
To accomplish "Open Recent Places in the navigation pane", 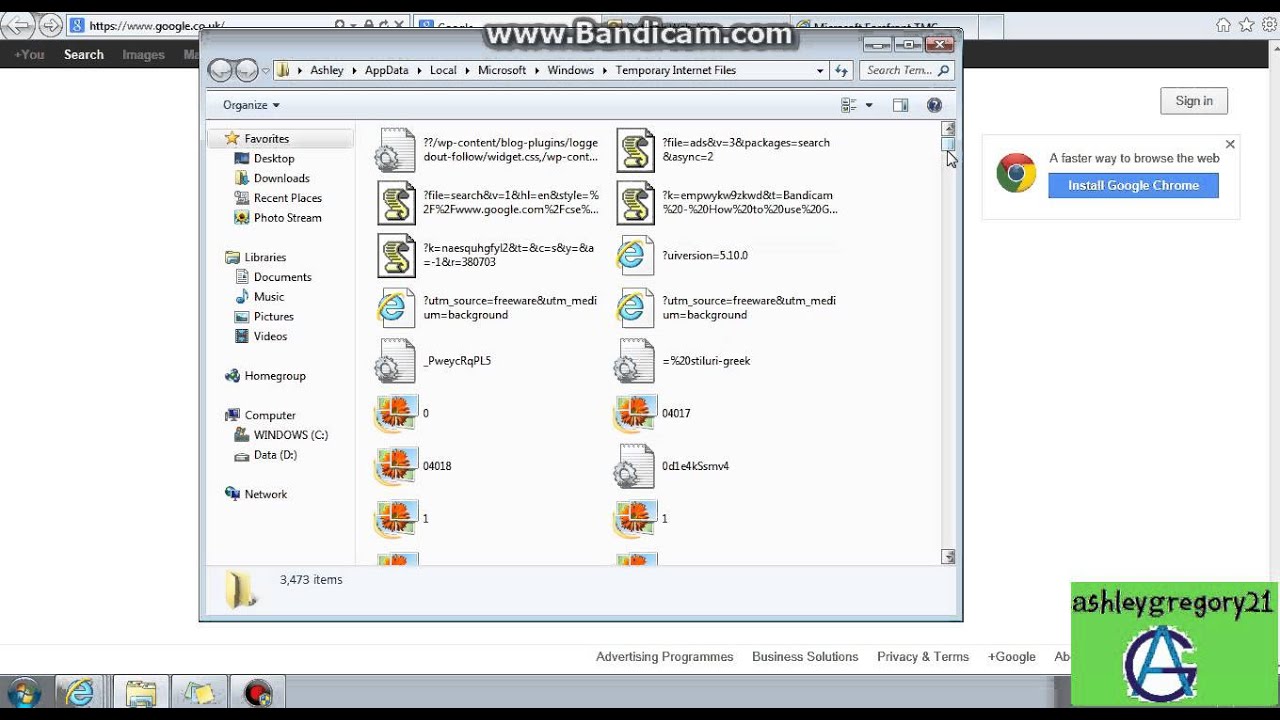I will coord(288,198).
